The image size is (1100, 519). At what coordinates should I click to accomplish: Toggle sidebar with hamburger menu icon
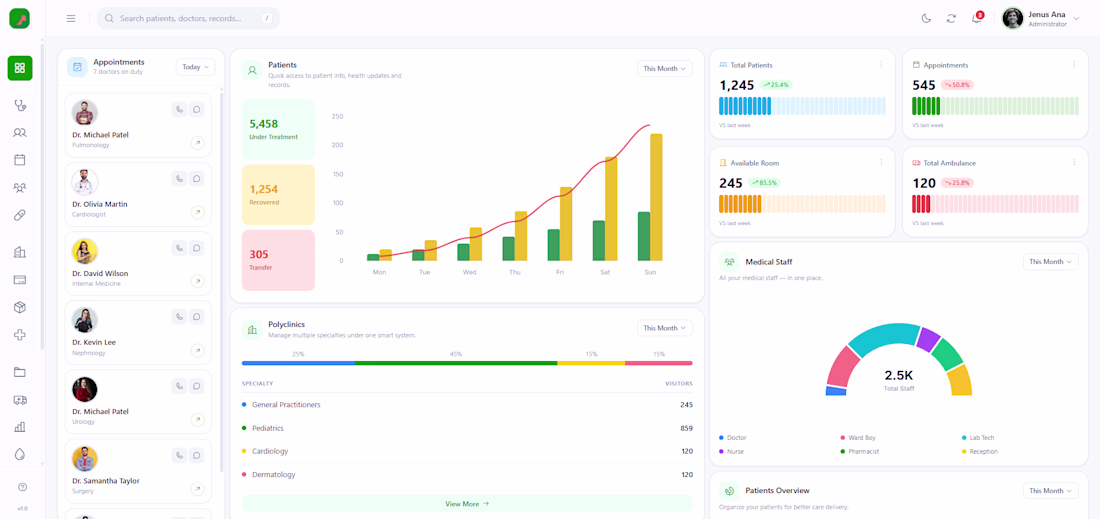71,18
